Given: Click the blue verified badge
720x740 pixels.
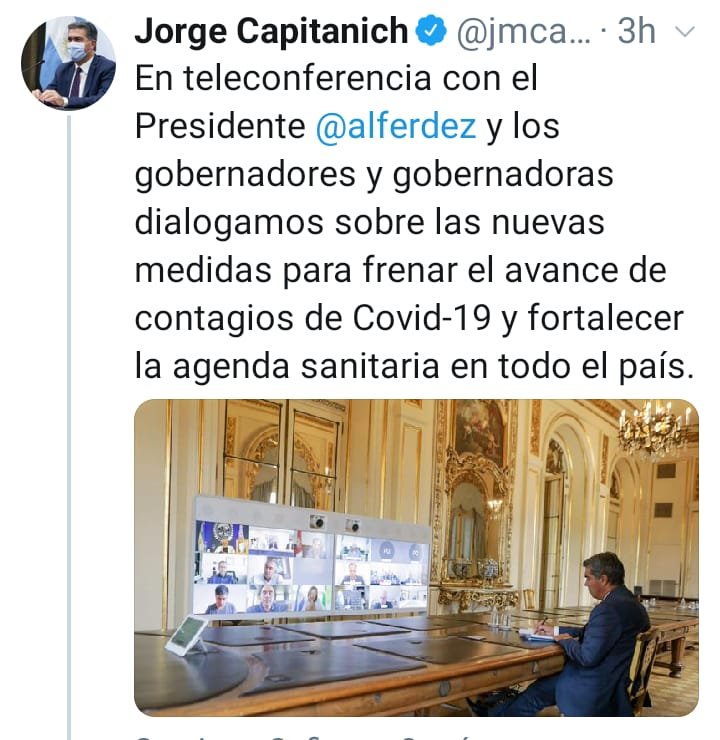Looking at the screenshot, I should coord(431,31).
